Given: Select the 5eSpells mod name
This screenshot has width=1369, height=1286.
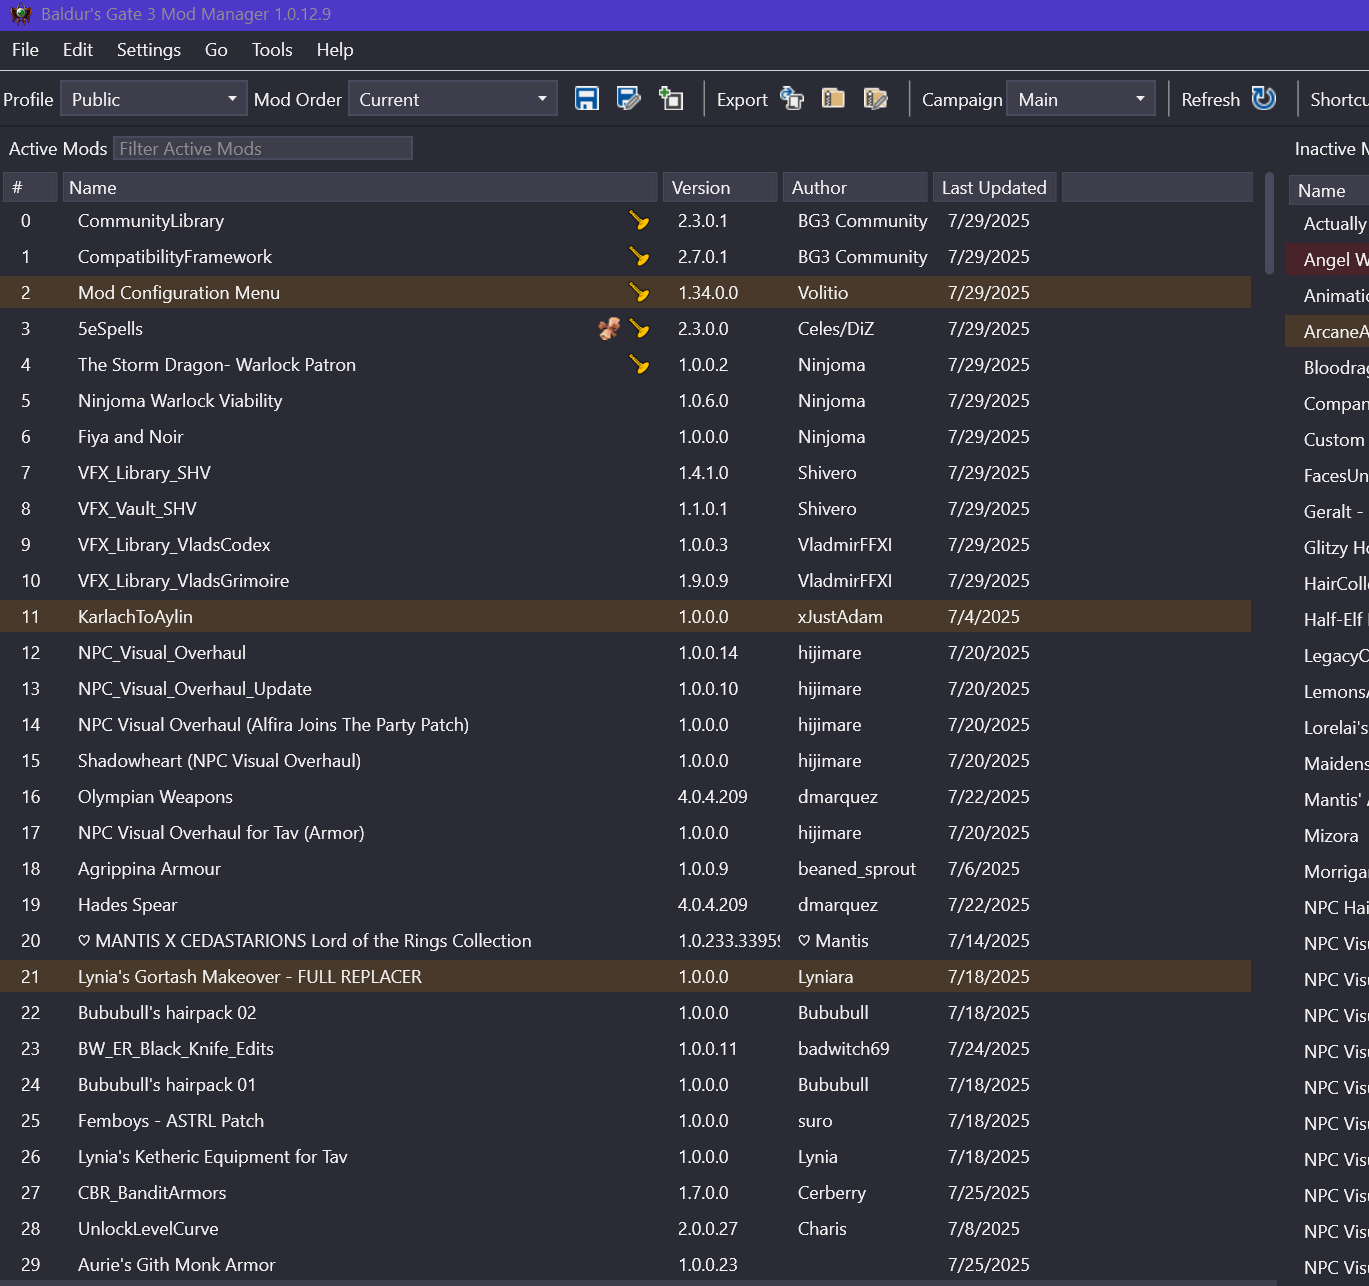Looking at the screenshot, I should [110, 329].
